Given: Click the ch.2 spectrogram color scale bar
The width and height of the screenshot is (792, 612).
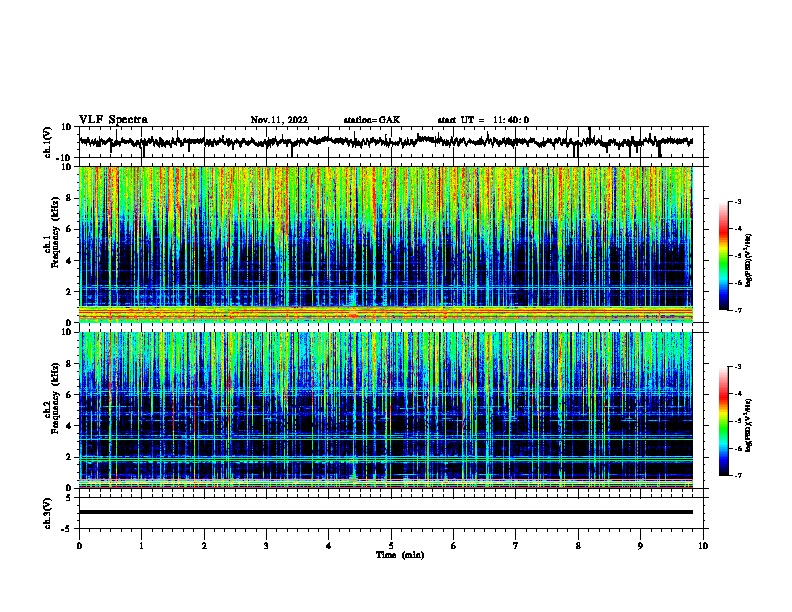Looking at the screenshot, I should 723,421.
